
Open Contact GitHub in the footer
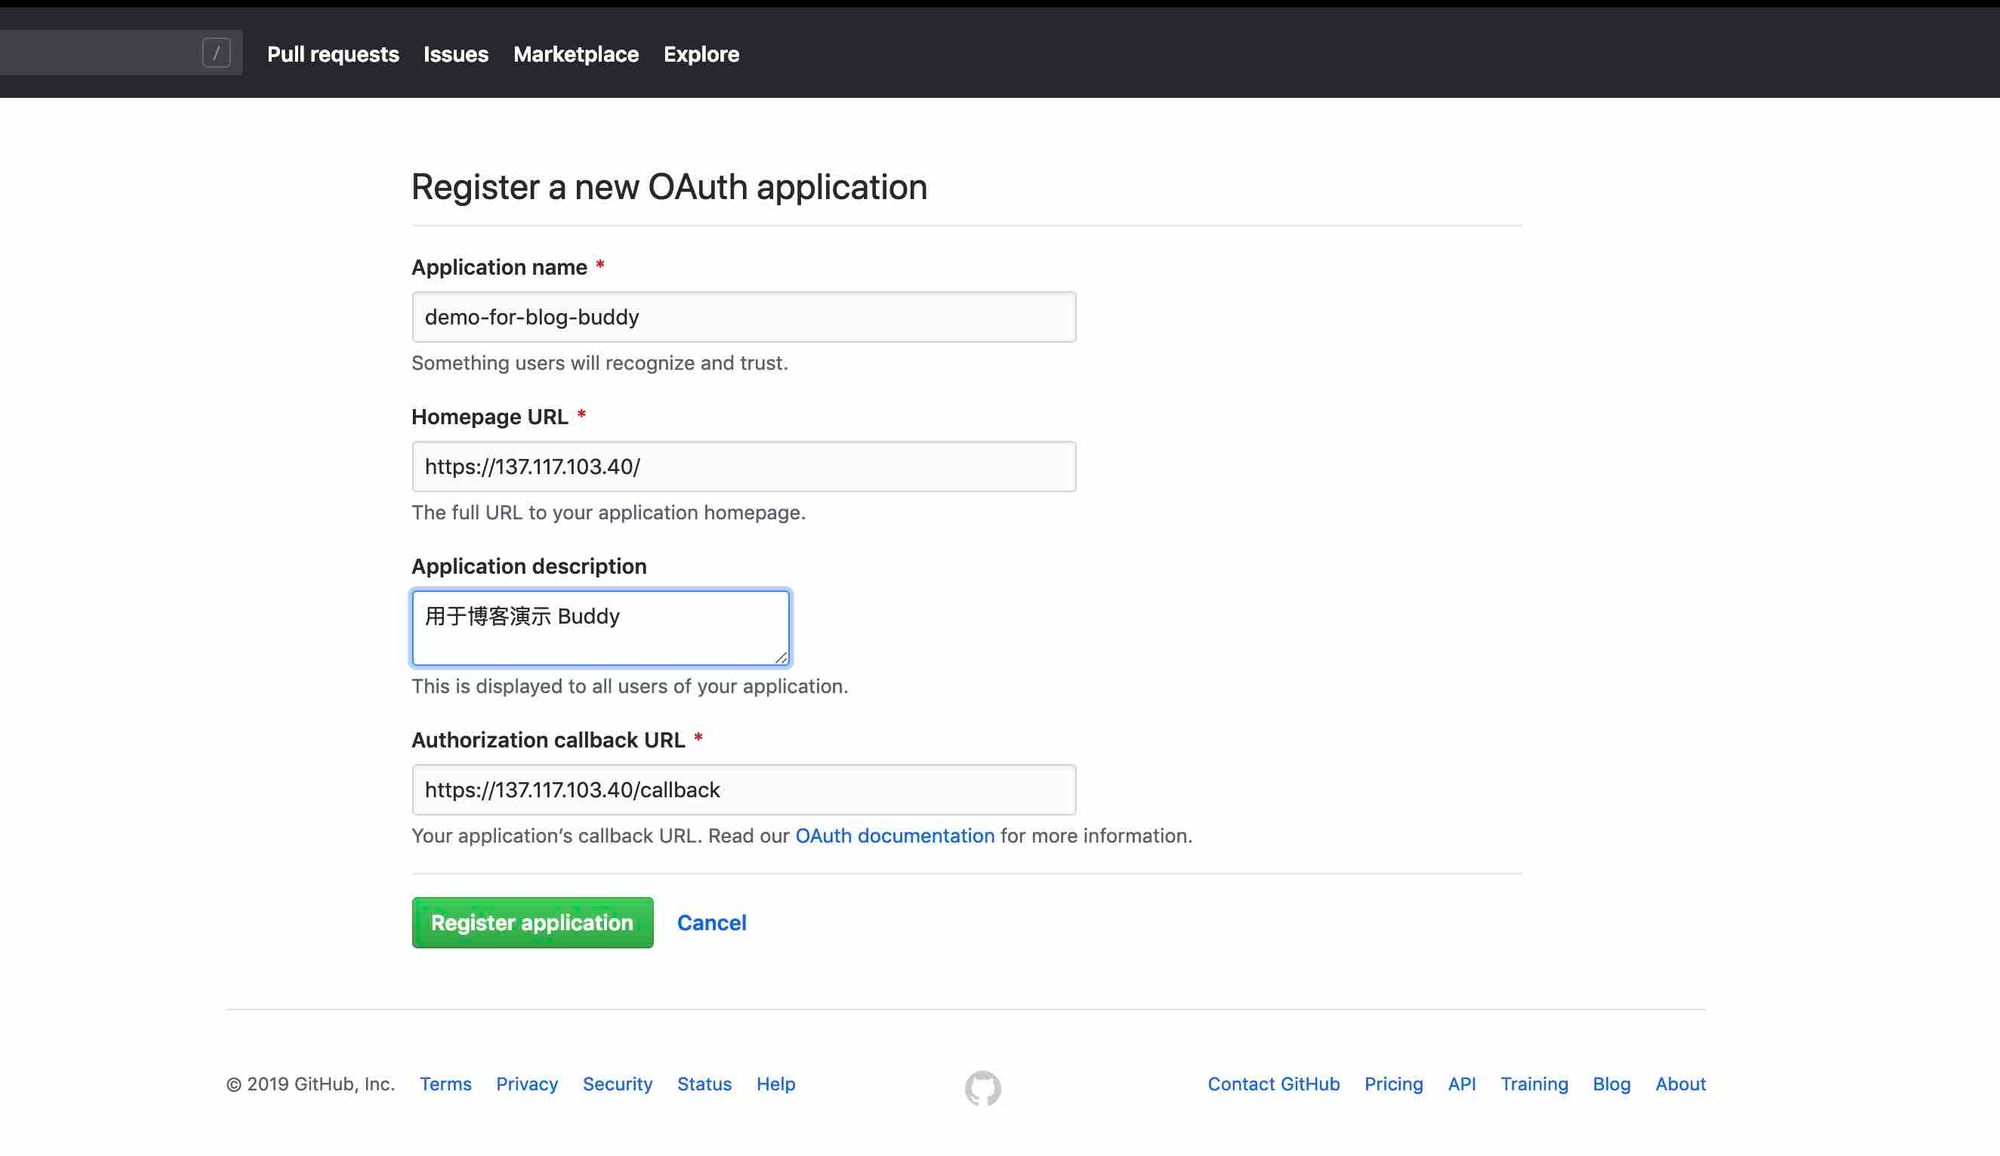pyautogui.click(x=1273, y=1084)
